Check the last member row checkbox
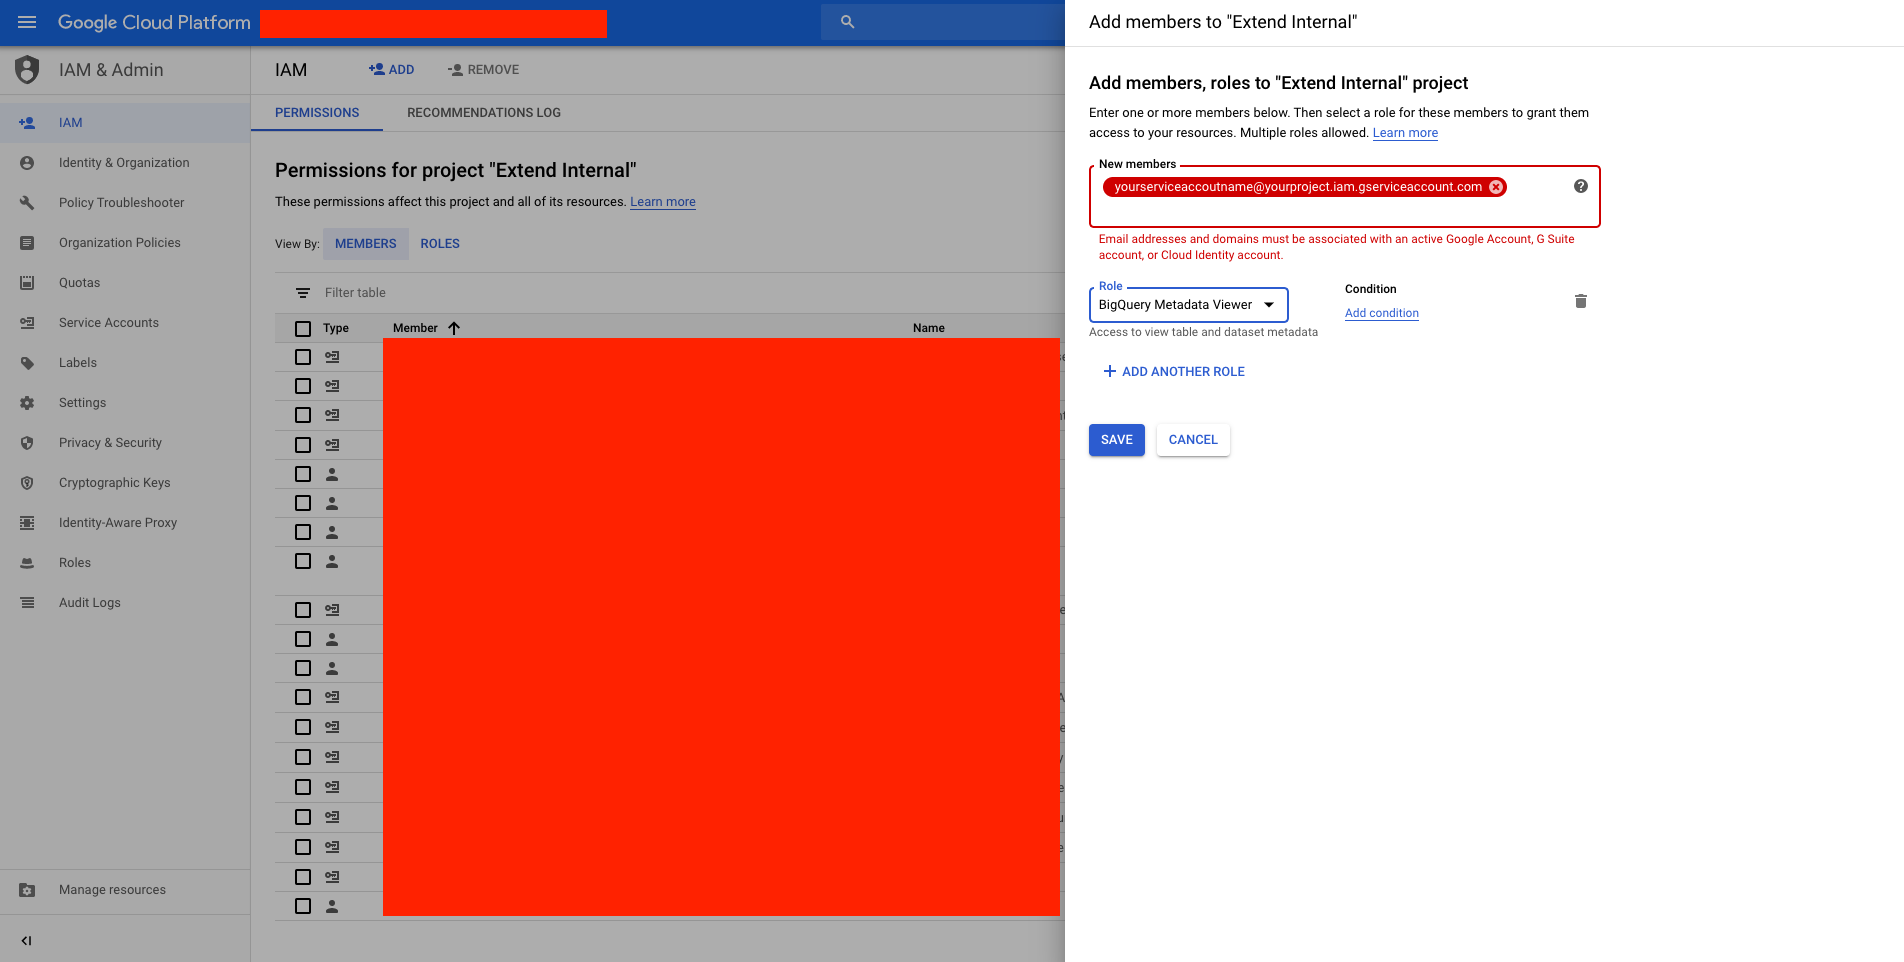 [303, 906]
